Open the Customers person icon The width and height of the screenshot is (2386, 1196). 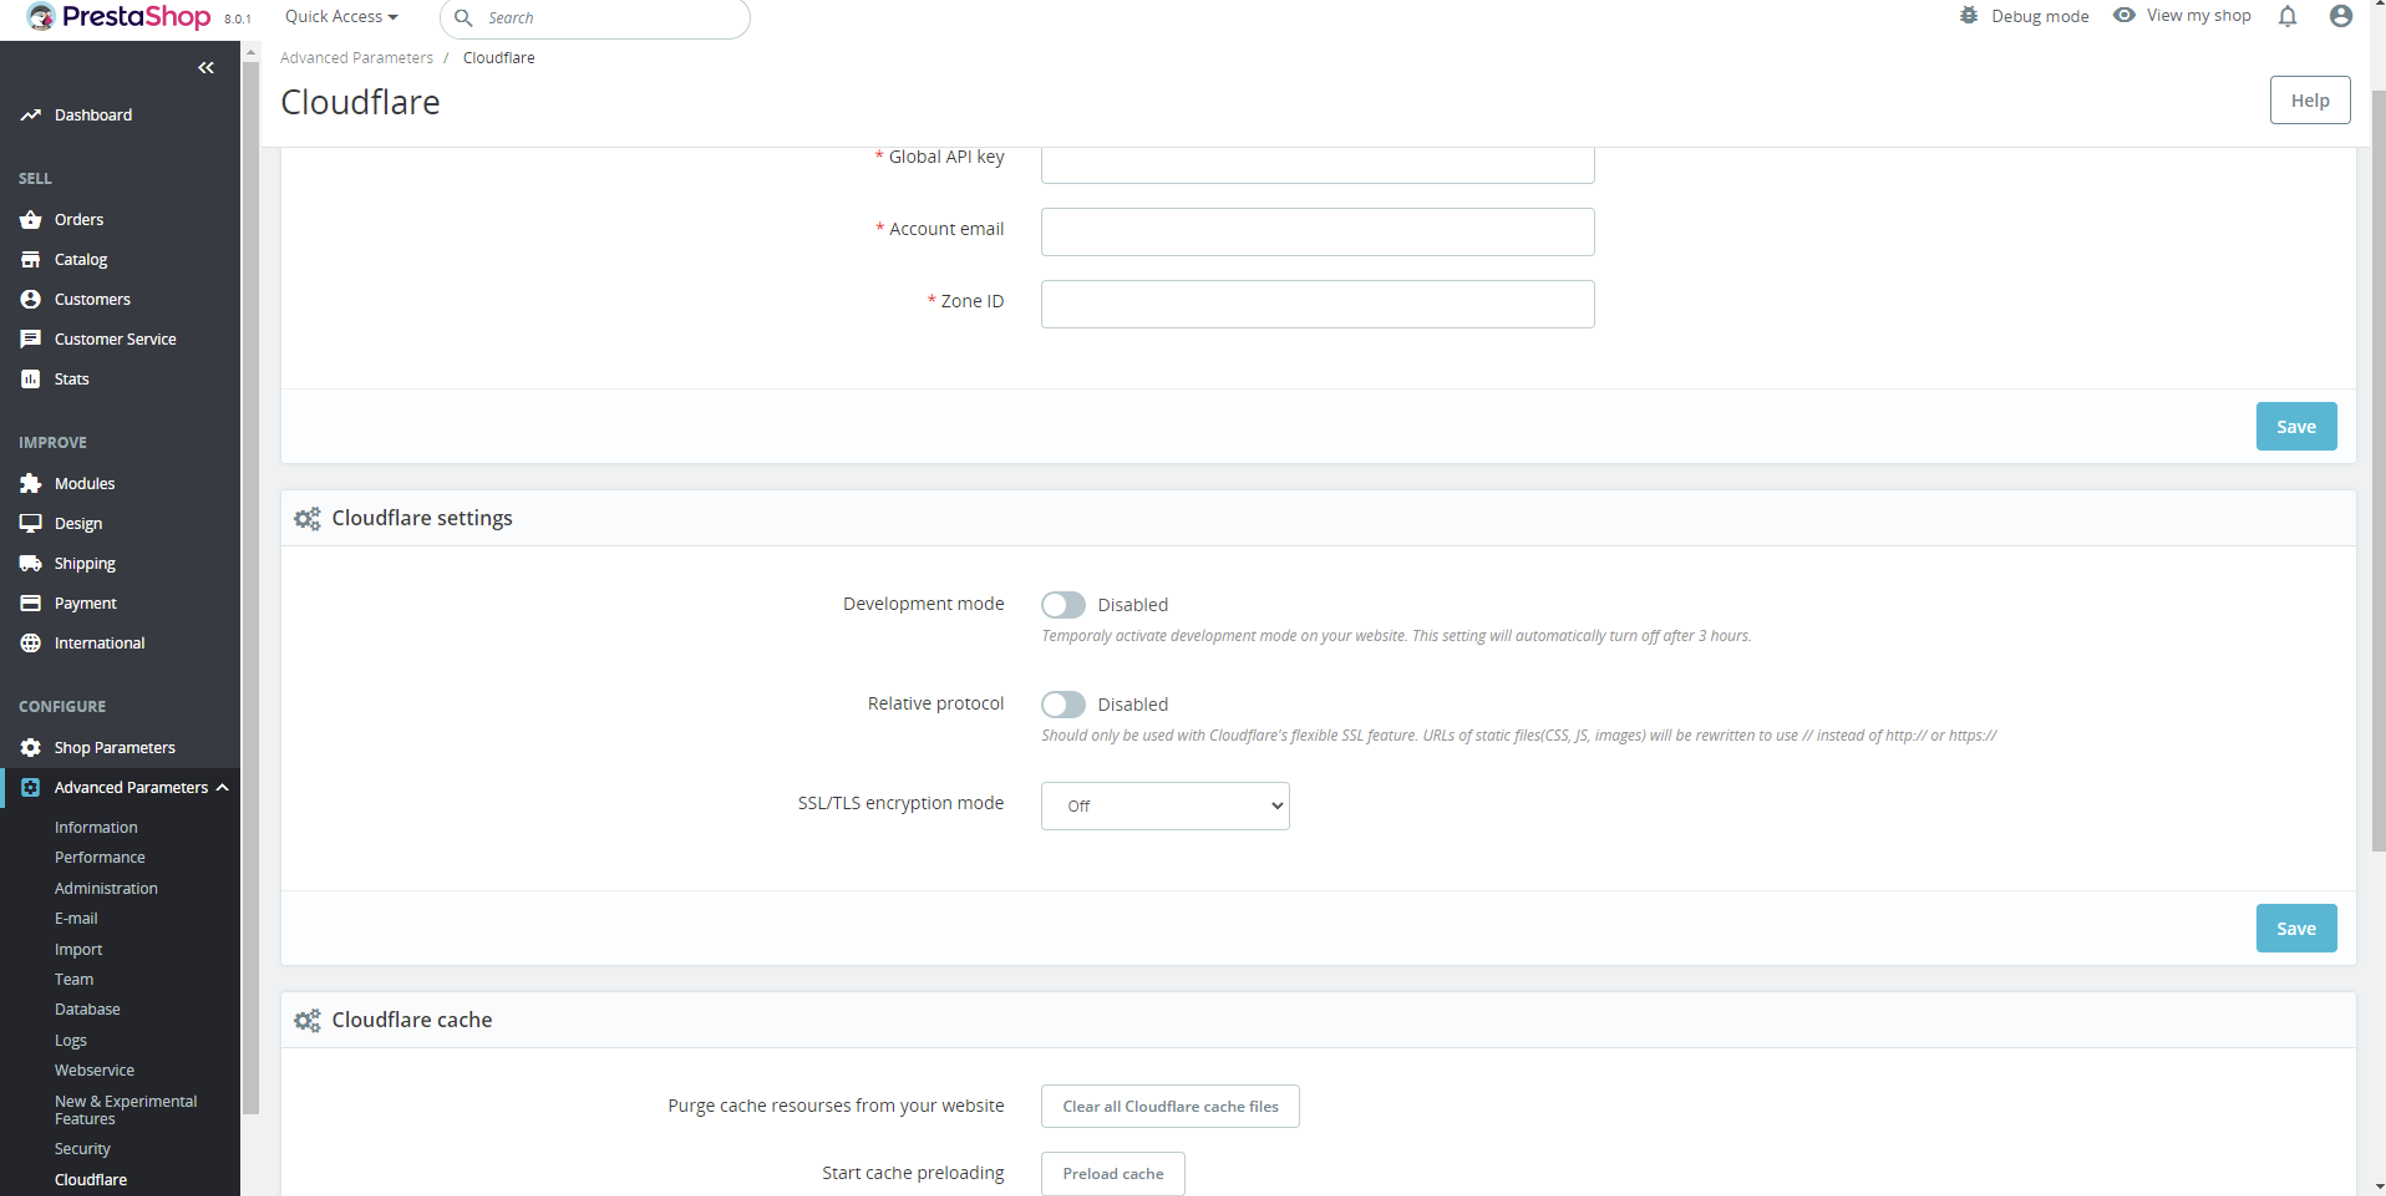click(31, 299)
